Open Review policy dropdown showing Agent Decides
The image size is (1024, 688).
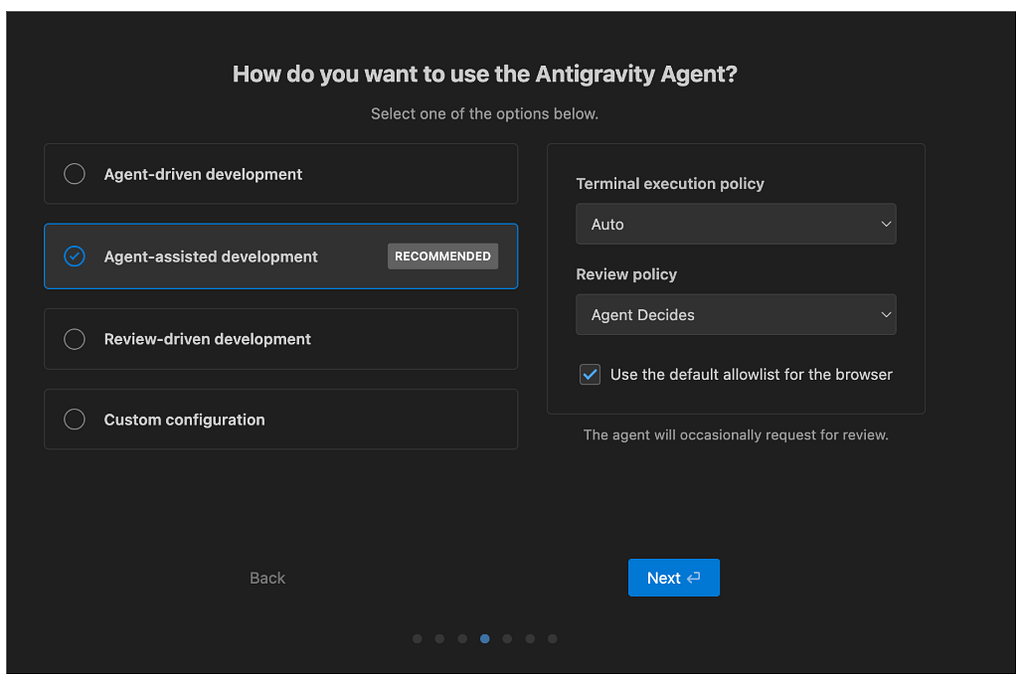pos(735,315)
